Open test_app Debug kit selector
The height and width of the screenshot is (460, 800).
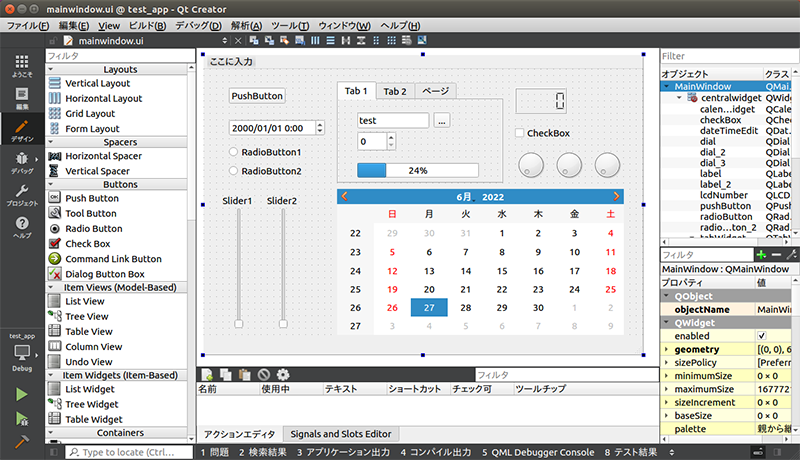click(22, 353)
